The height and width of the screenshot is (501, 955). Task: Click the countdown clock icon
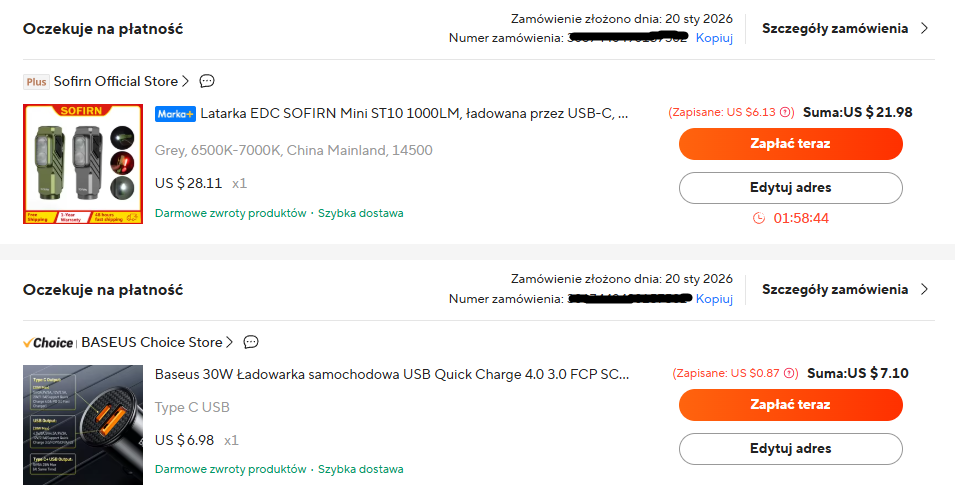[759, 218]
